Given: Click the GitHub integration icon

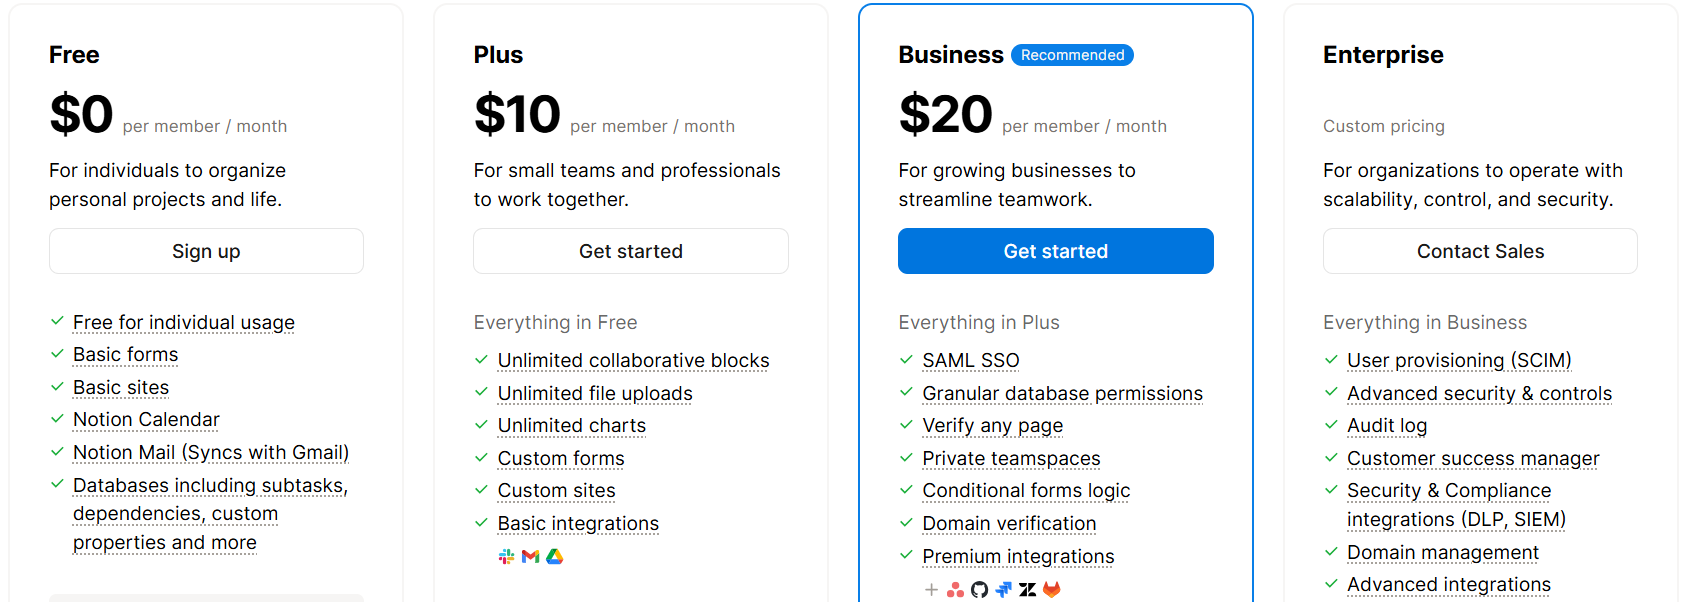Looking at the screenshot, I should pyautogui.click(x=979, y=590).
